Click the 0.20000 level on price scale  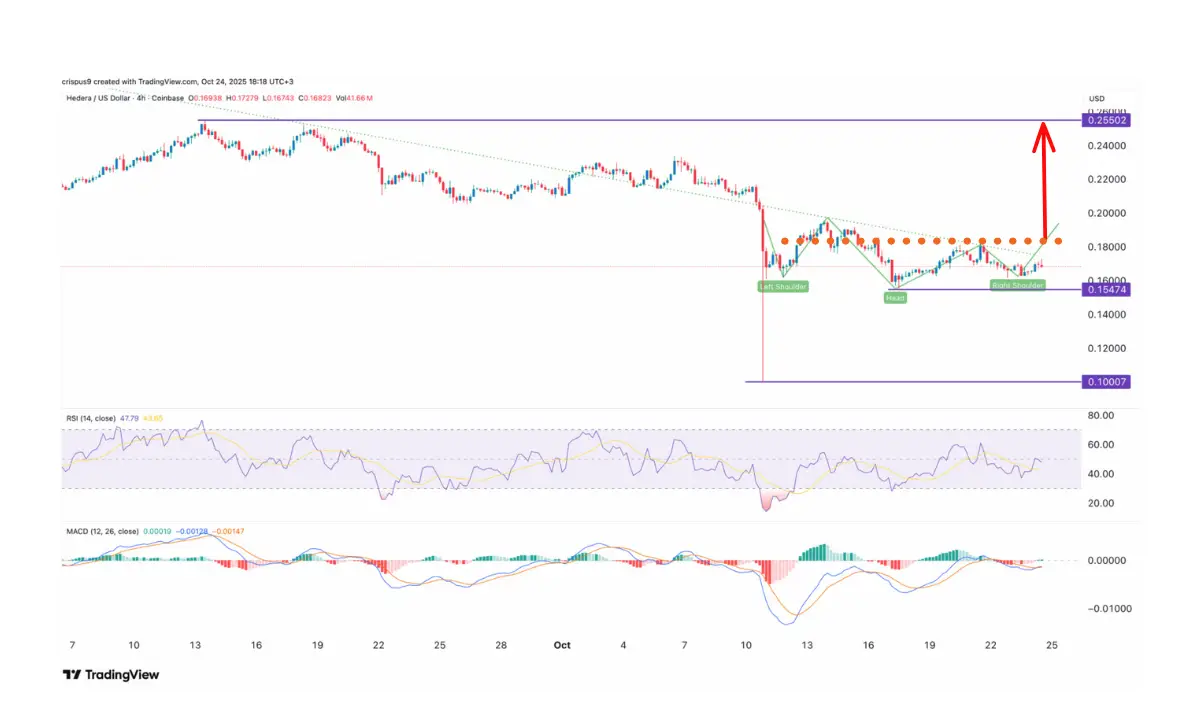click(1104, 214)
